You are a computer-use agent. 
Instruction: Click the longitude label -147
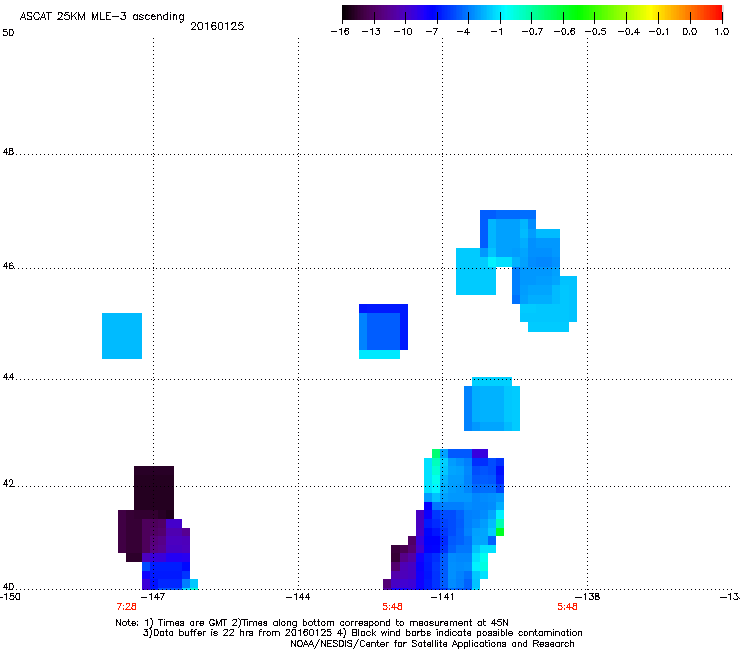[x=154, y=597]
